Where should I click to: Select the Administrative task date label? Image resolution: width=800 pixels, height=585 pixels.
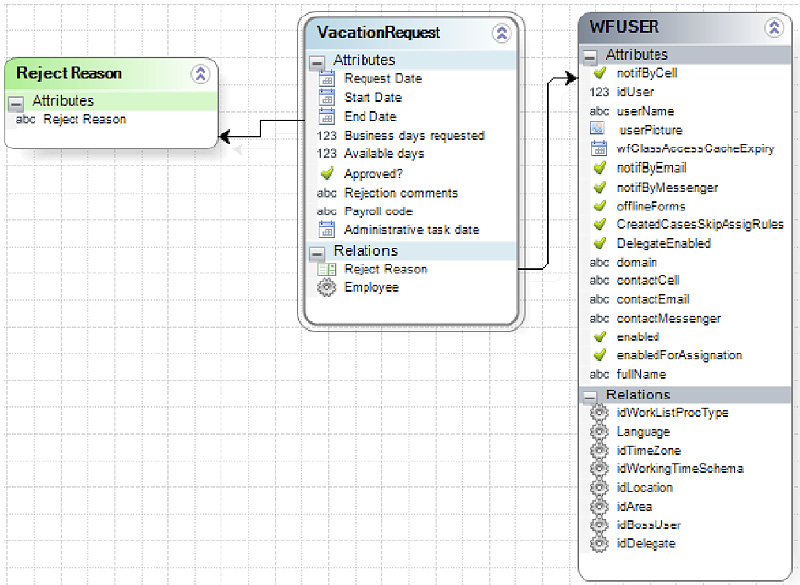412,230
